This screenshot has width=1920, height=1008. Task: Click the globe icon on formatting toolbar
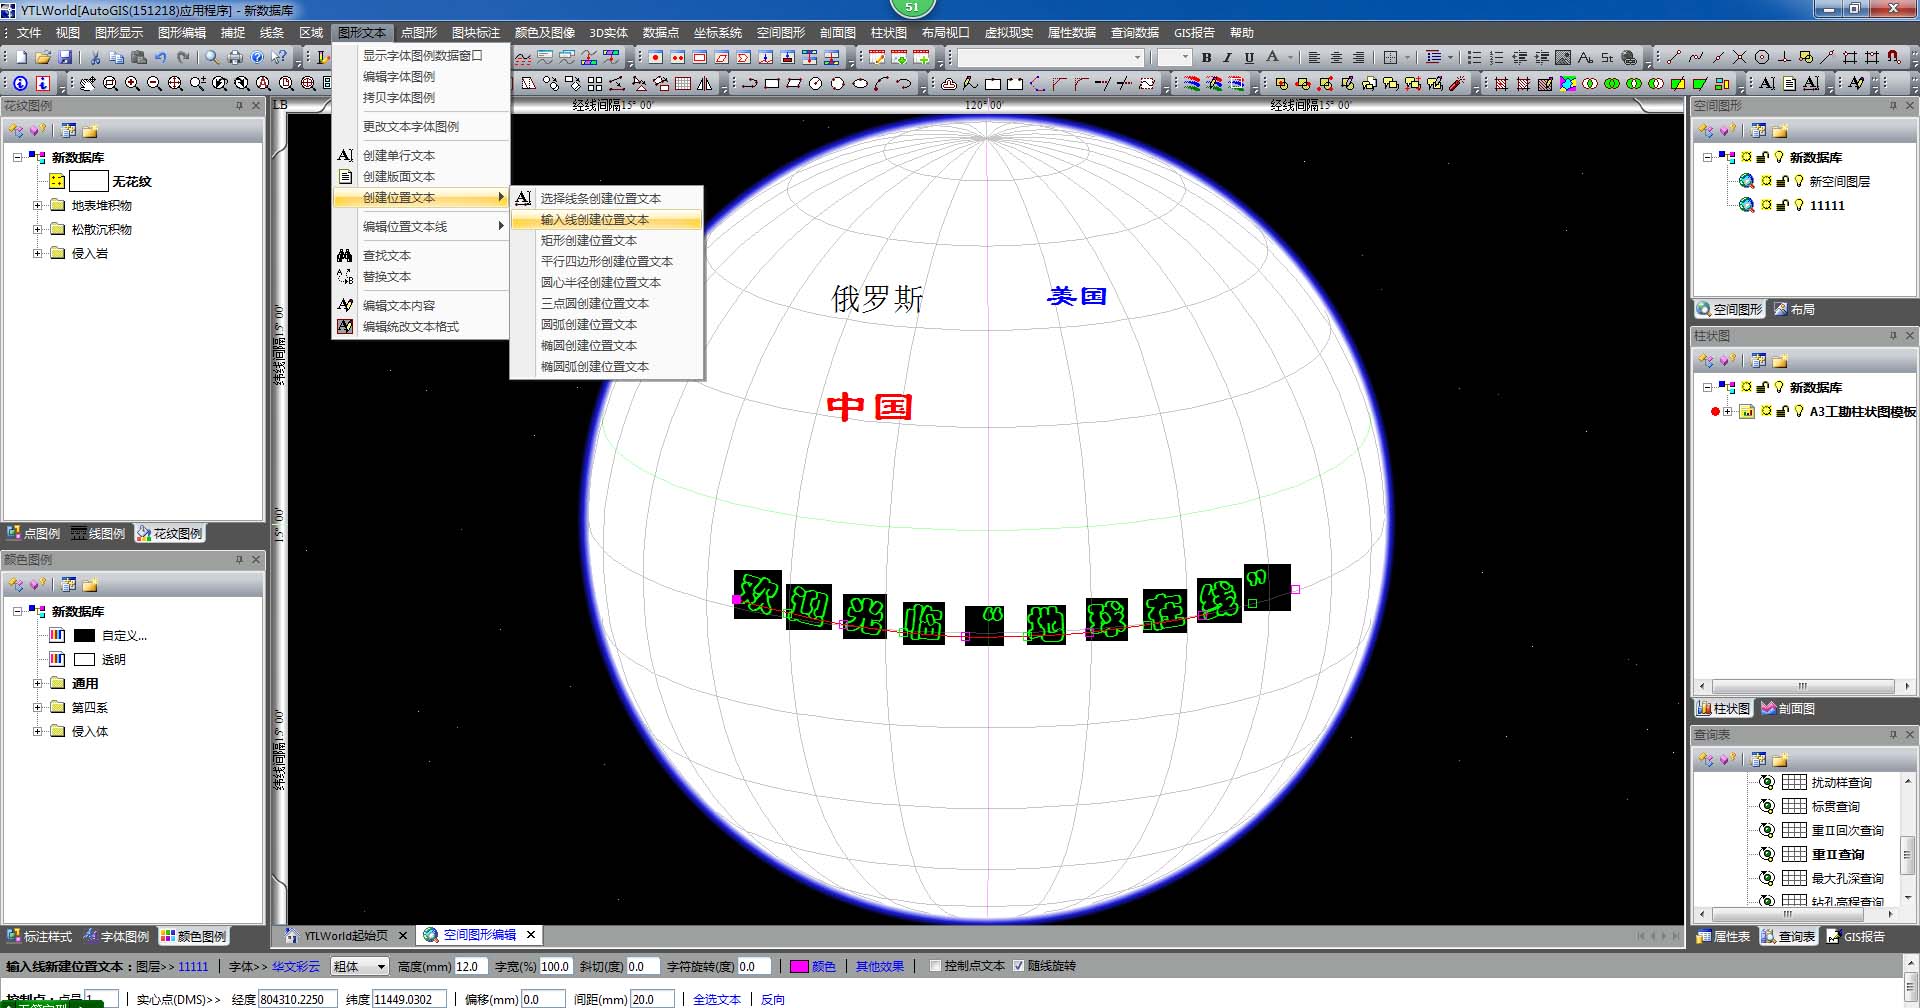pyautogui.click(x=1629, y=58)
